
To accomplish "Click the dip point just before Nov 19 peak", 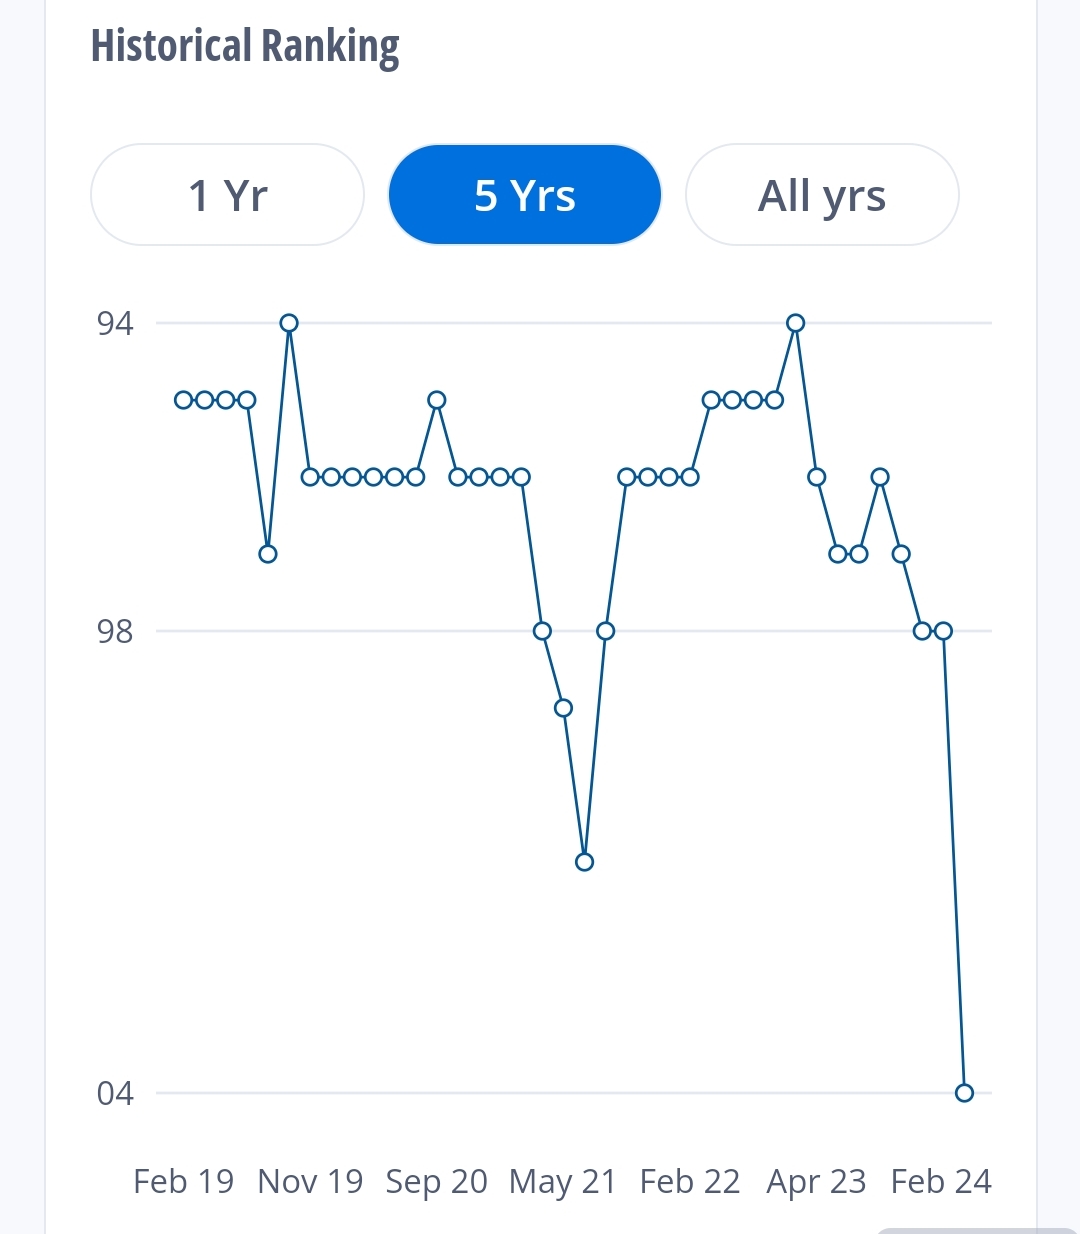I will tap(268, 554).
